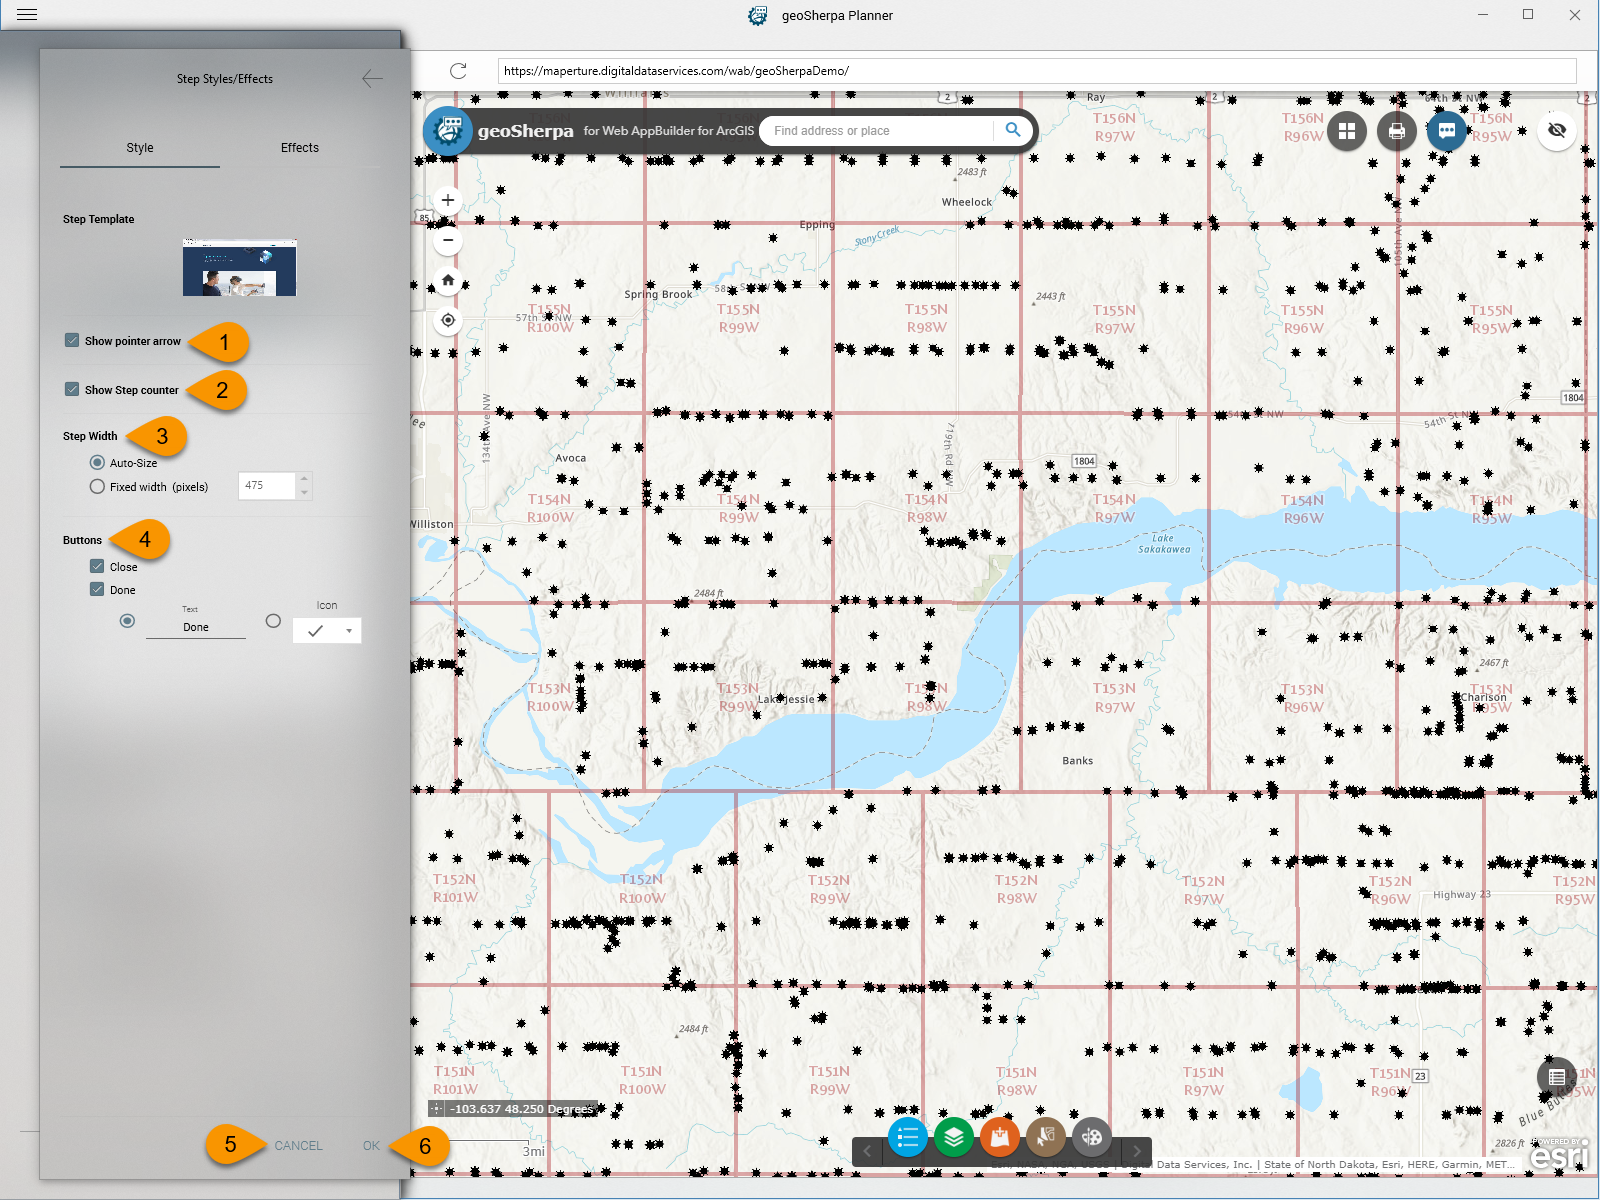Toggle the crossed-eye visibility widget

1557,131
